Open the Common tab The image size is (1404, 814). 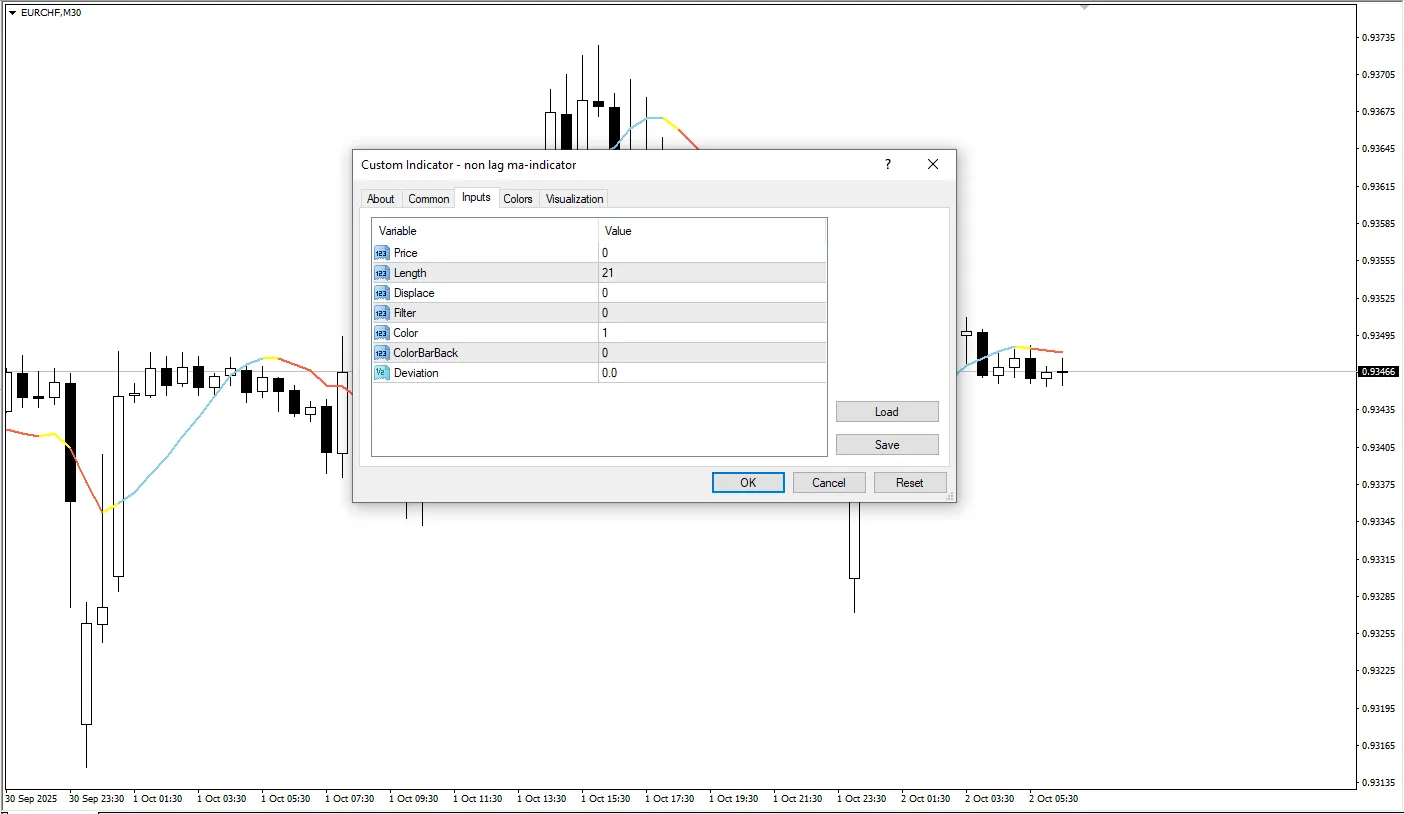tap(428, 199)
